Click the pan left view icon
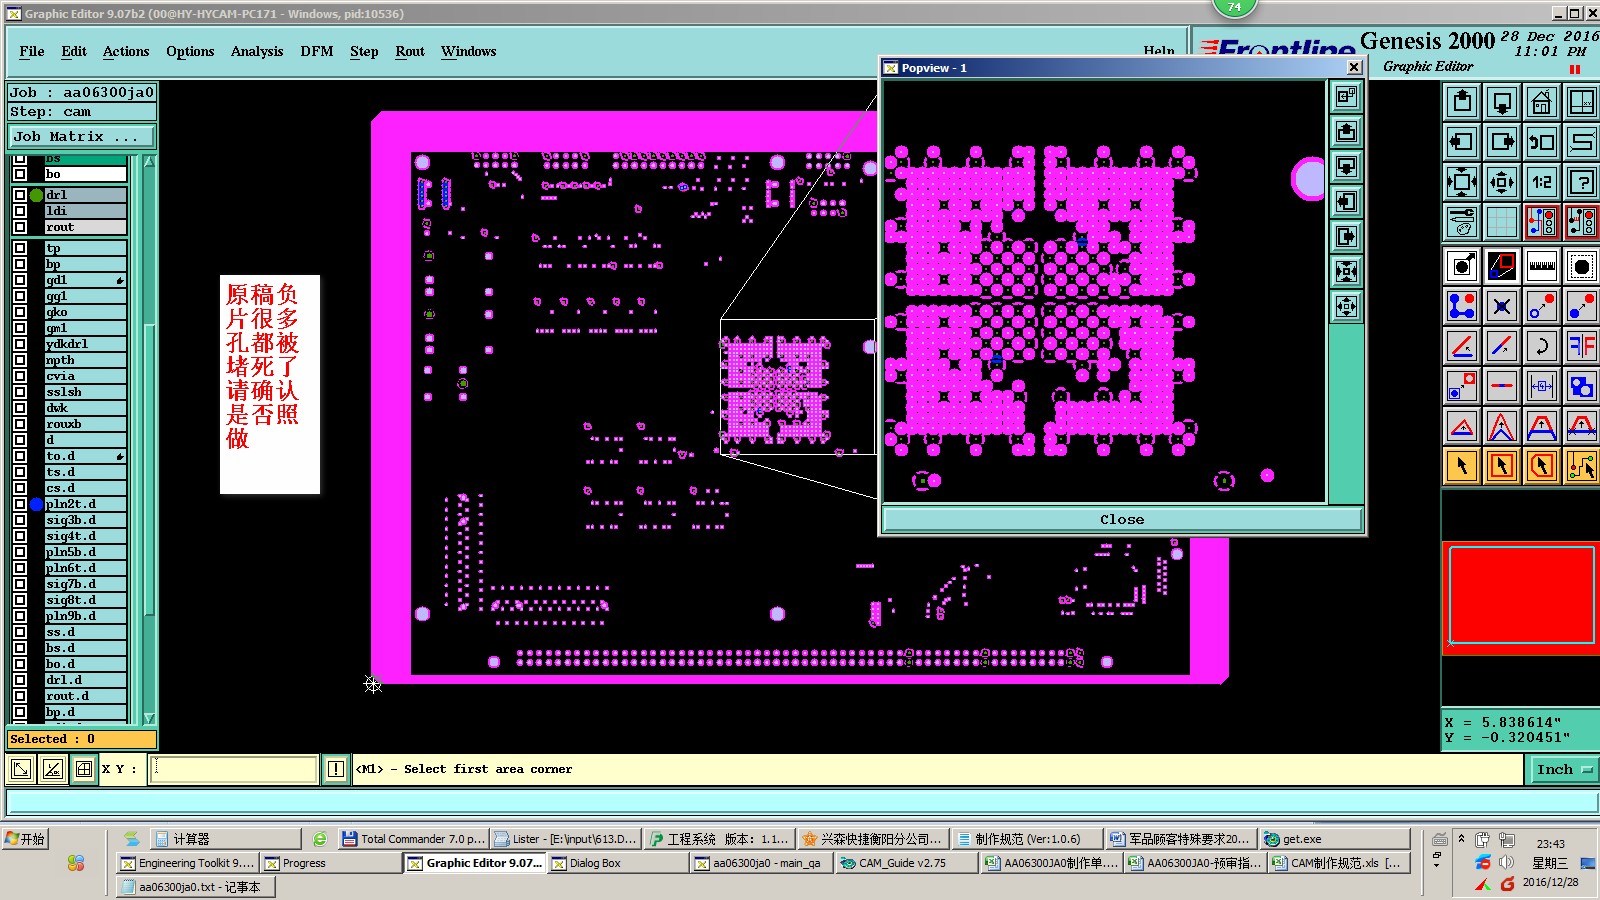1600x900 pixels. [1462, 142]
